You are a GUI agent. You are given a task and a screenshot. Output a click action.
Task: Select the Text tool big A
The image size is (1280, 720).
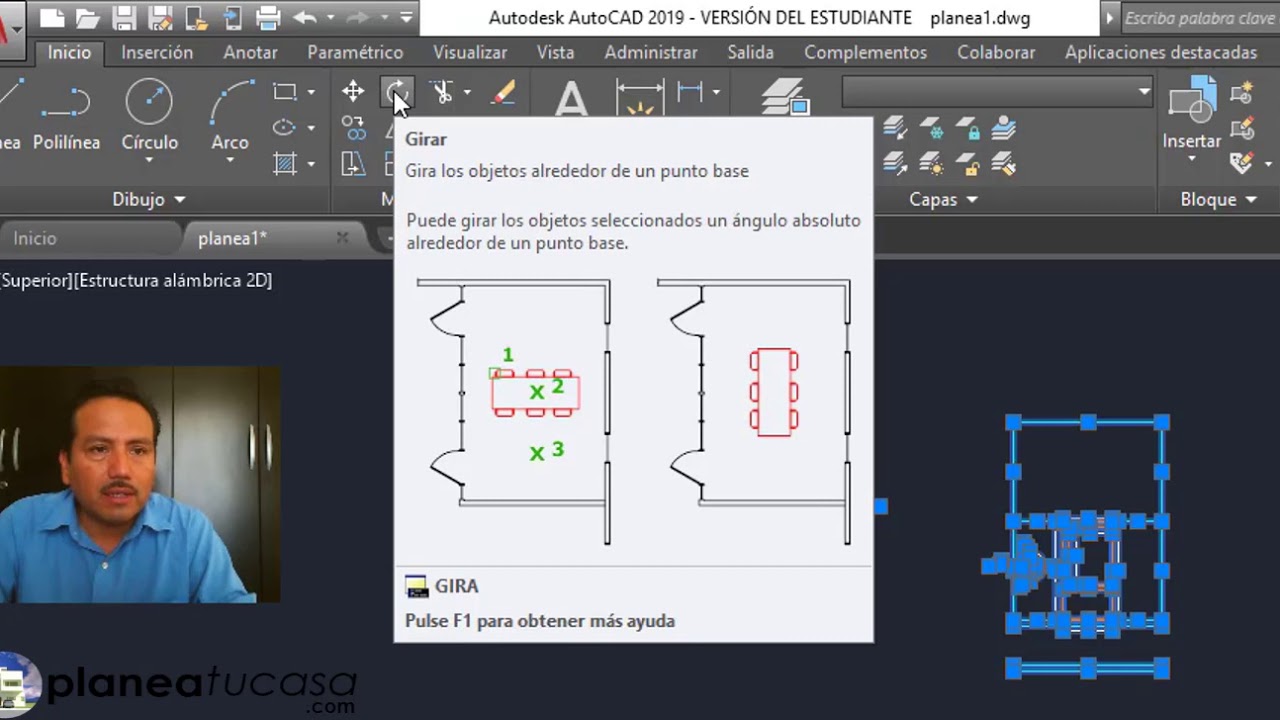click(x=571, y=100)
